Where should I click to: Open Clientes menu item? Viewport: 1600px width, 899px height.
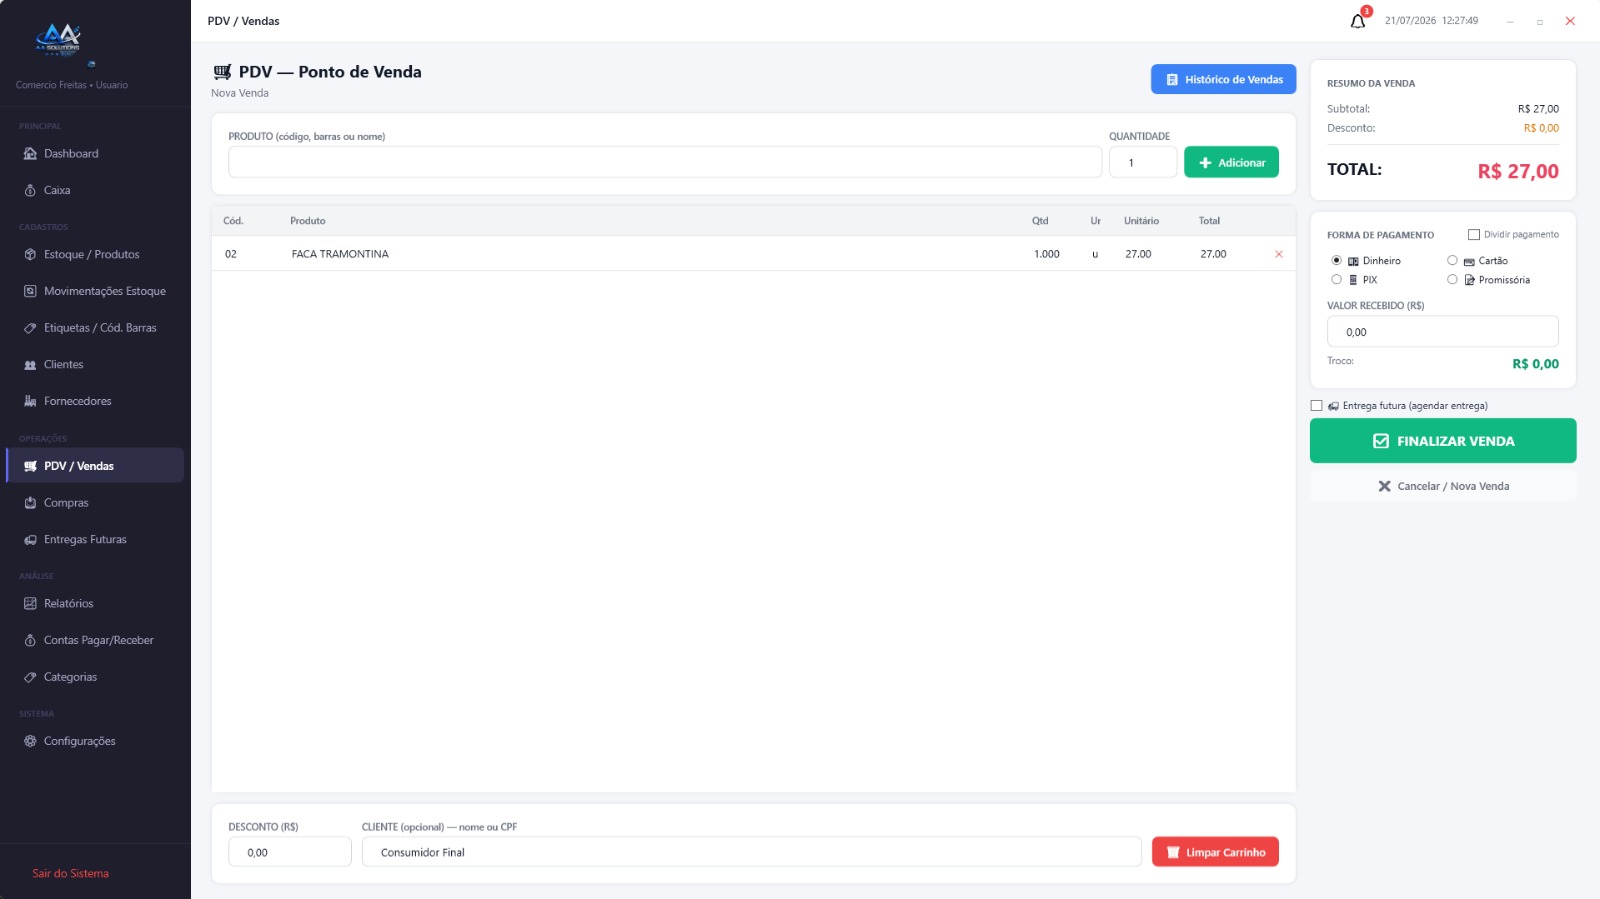point(95,365)
